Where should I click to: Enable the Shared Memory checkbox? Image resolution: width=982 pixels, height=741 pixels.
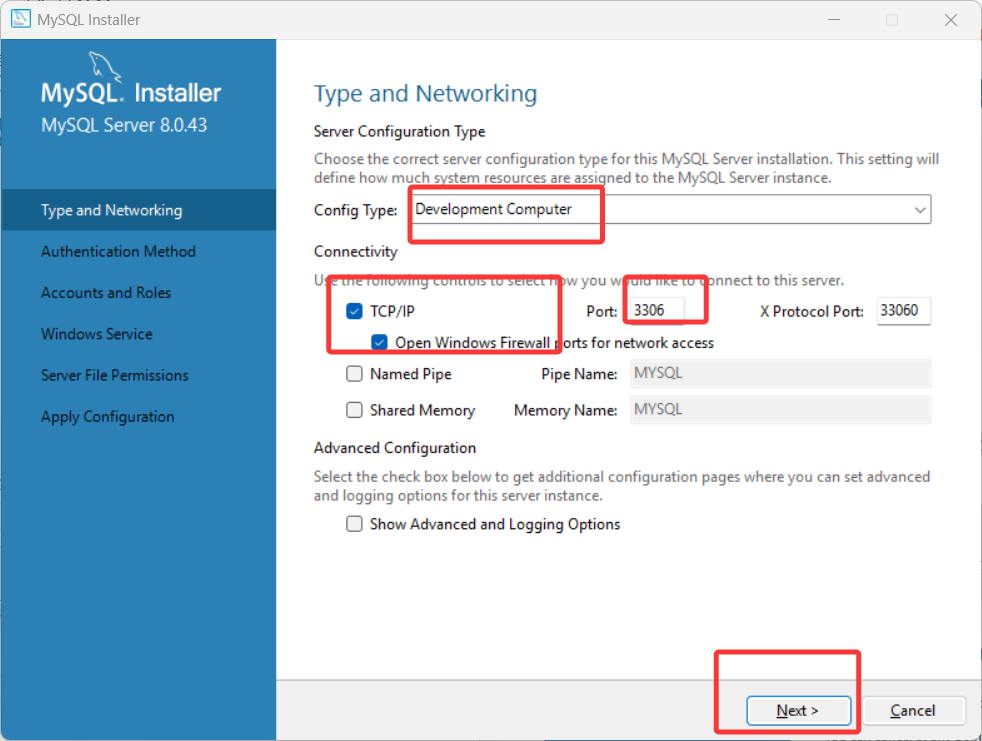tap(354, 410)
